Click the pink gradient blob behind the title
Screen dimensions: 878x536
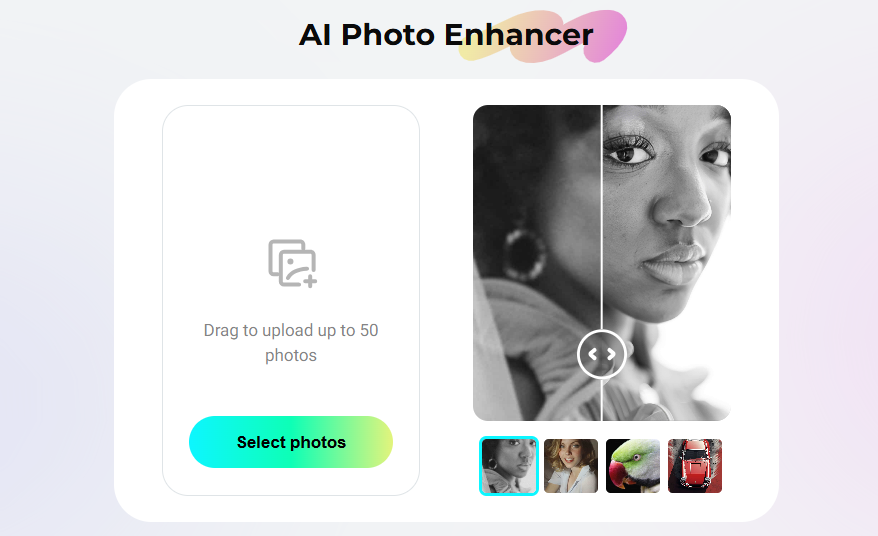605,36
